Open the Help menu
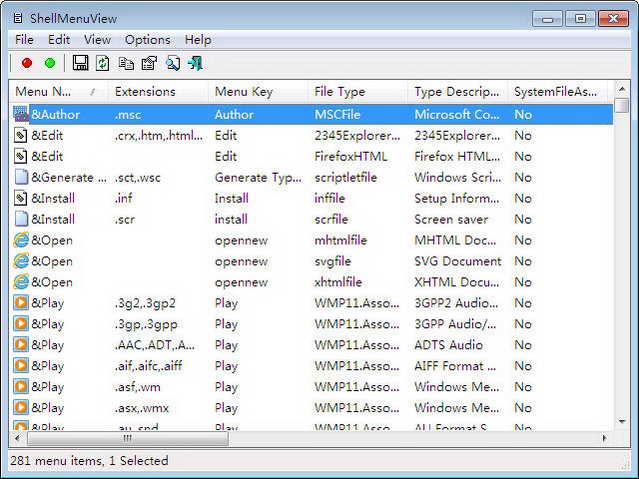This screenshot has height=479, width=639. 198,40
